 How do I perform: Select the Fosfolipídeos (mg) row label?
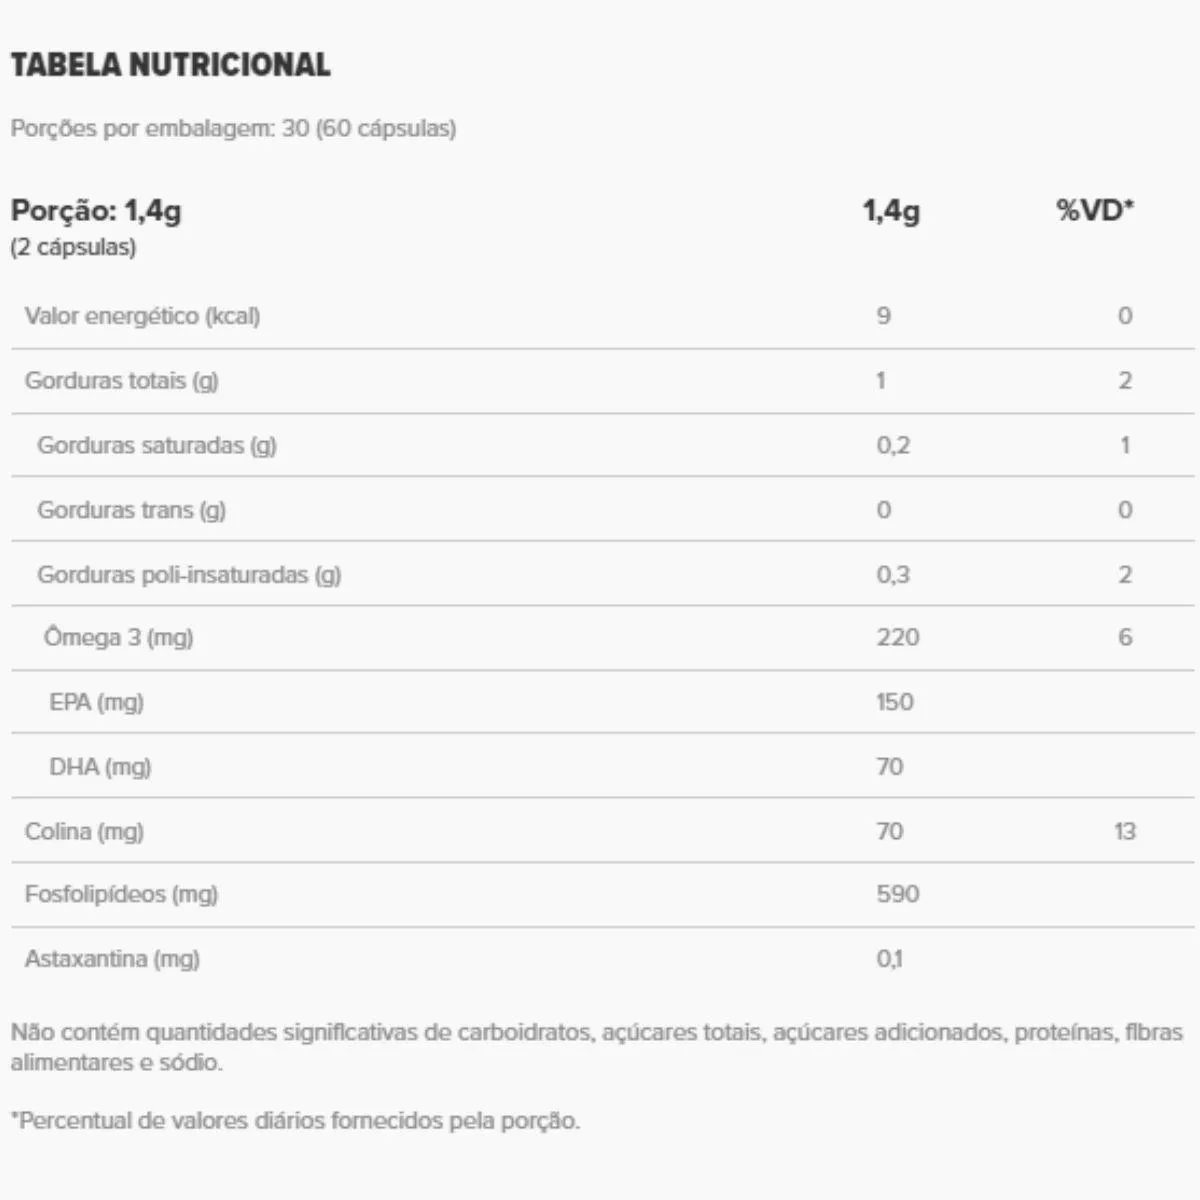coord(121,894)
